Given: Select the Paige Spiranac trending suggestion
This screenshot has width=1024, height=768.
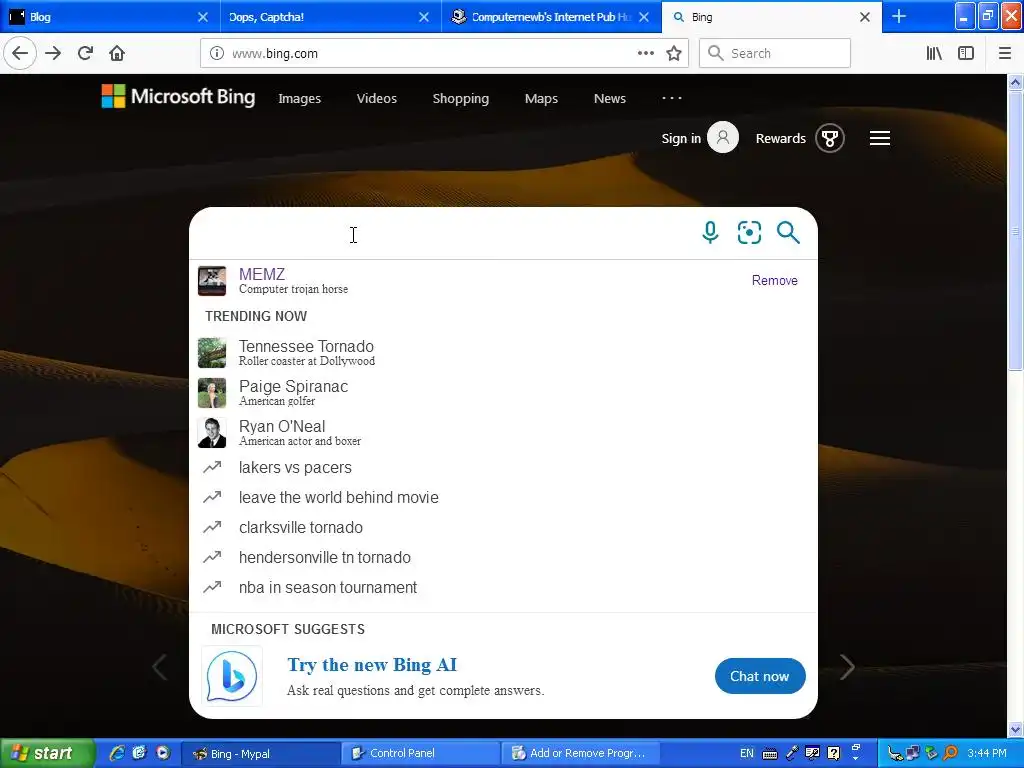Looking at the screenshot, I should coord(503,392).
